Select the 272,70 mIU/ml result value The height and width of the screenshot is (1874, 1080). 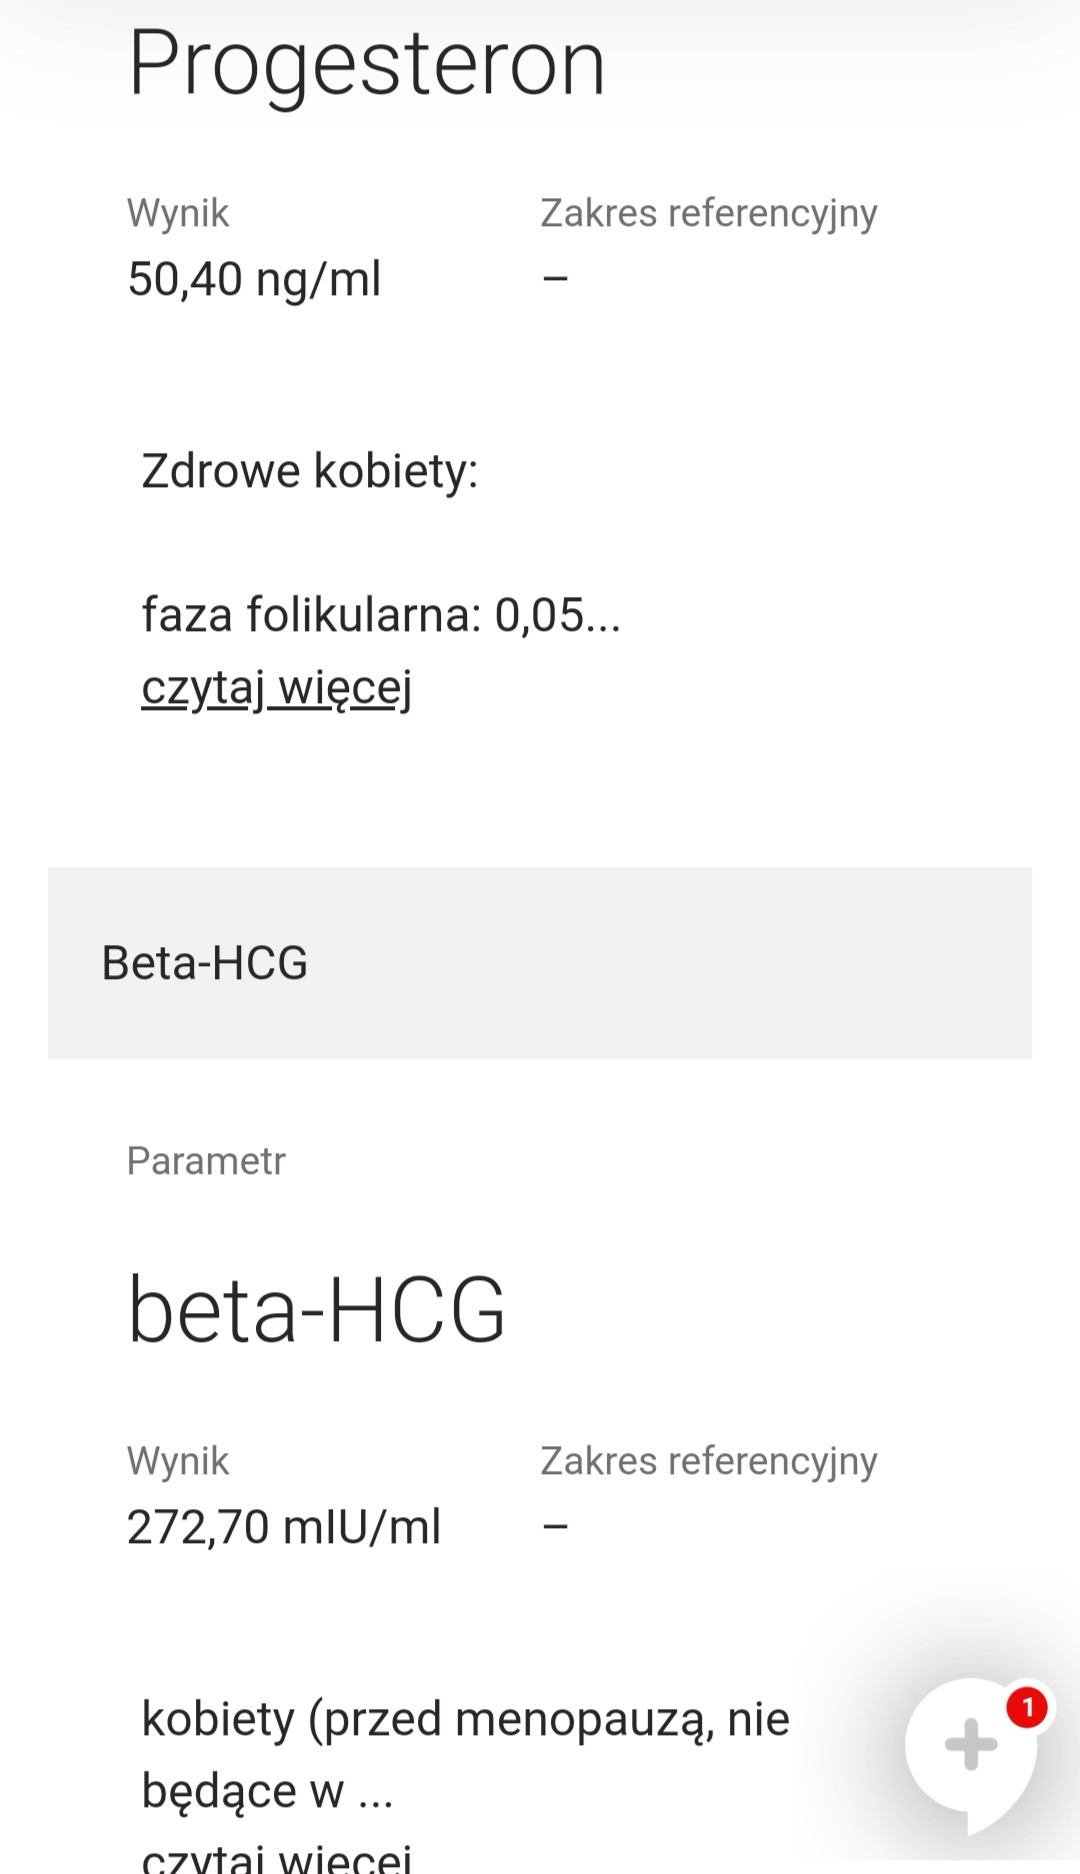click(x=284, y=1527)
